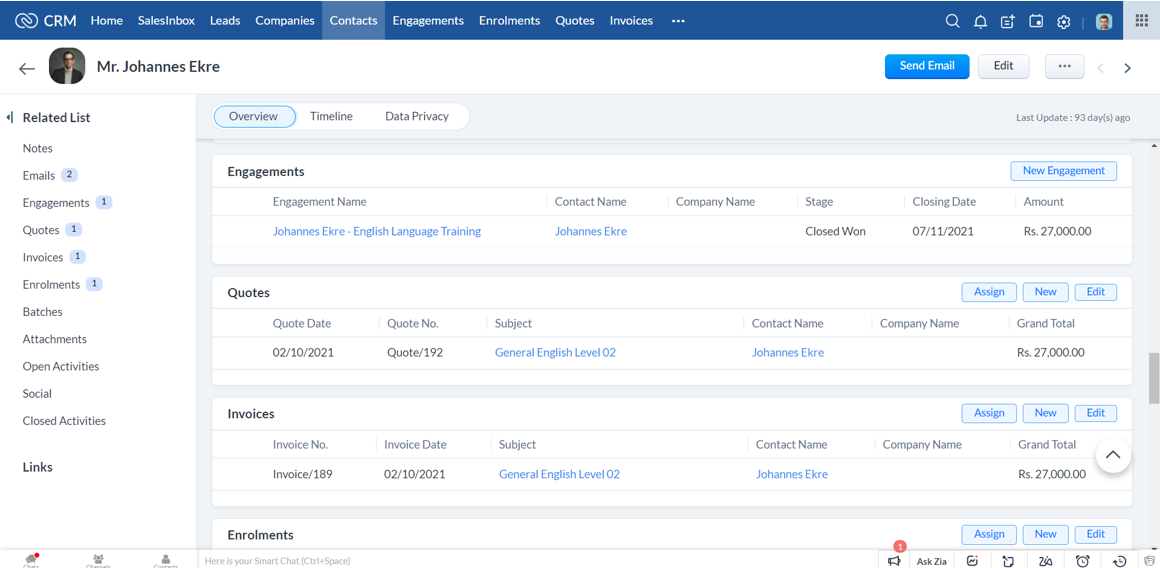Click New in the Invoices section
Screen dimensions: 1160x568
pos(1045,413)
